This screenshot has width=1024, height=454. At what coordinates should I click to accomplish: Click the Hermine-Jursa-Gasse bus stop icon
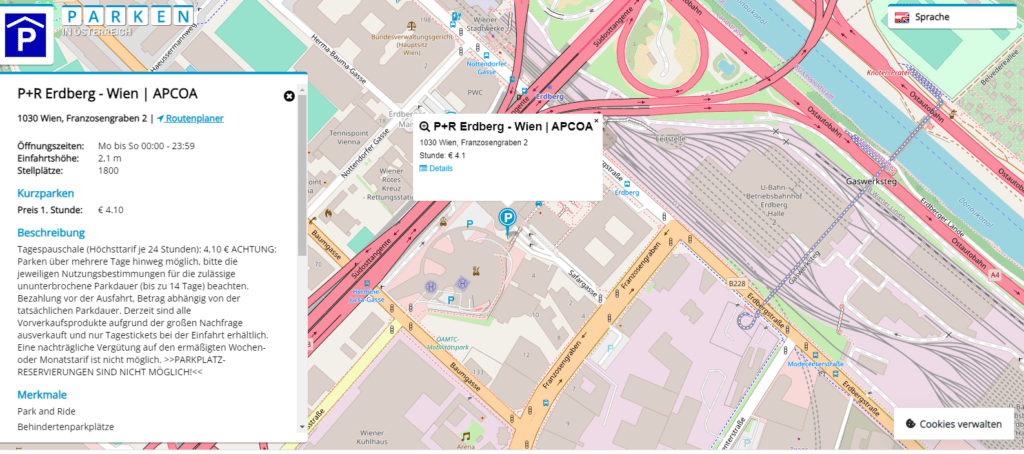tap(368, 284)
